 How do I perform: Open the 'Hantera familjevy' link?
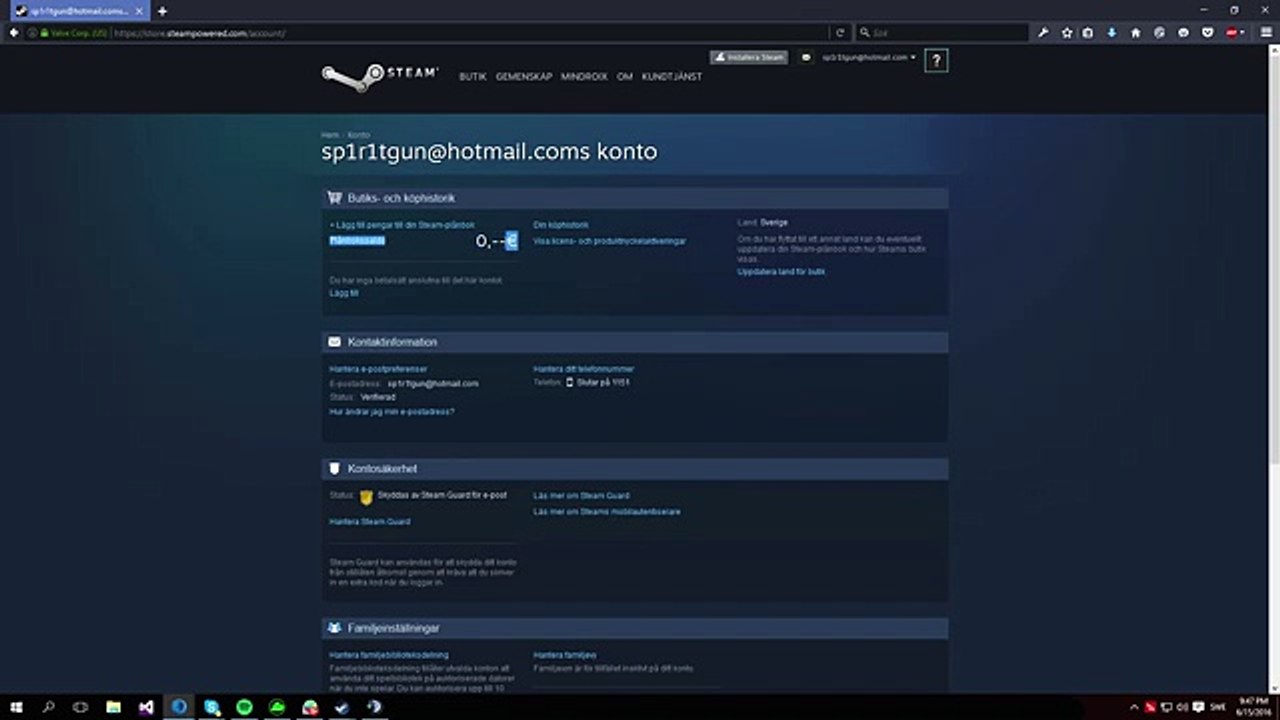click(565, 656)
